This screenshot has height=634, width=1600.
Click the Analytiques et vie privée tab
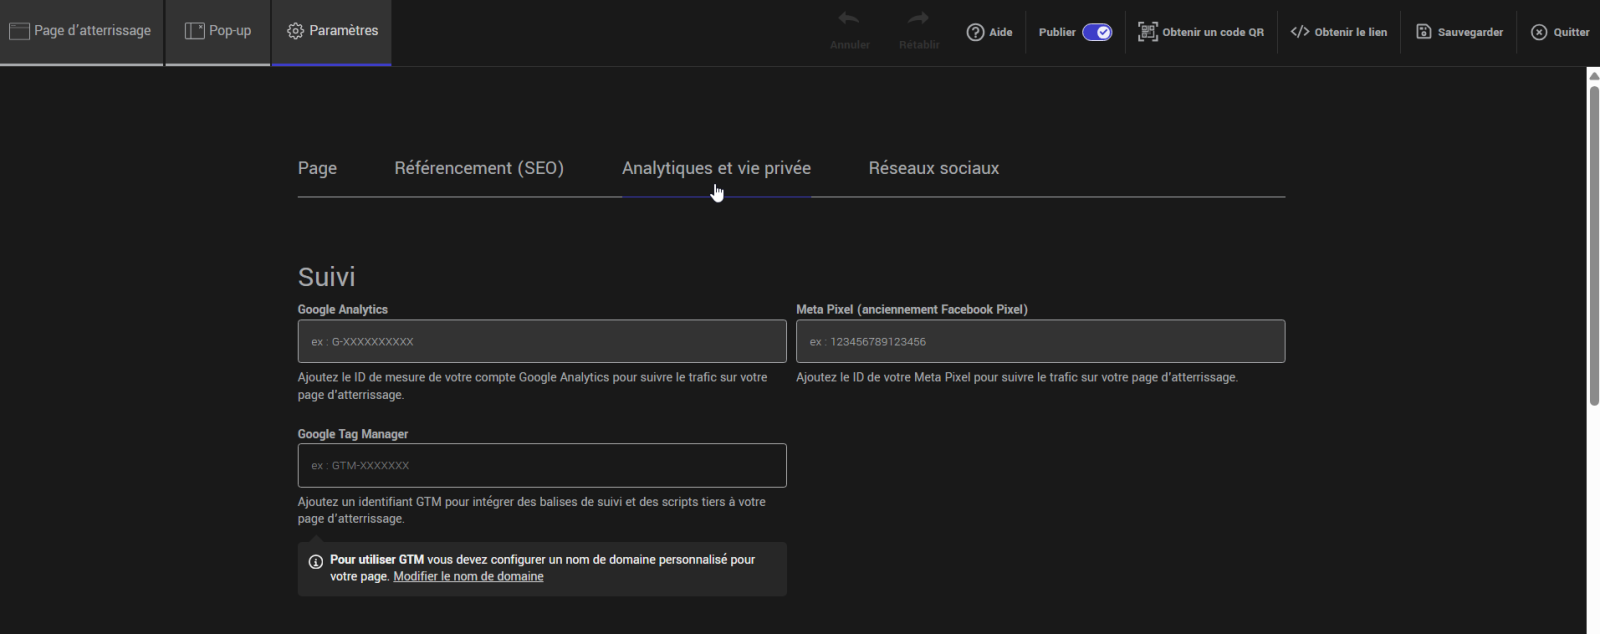[x=716, y=168]
